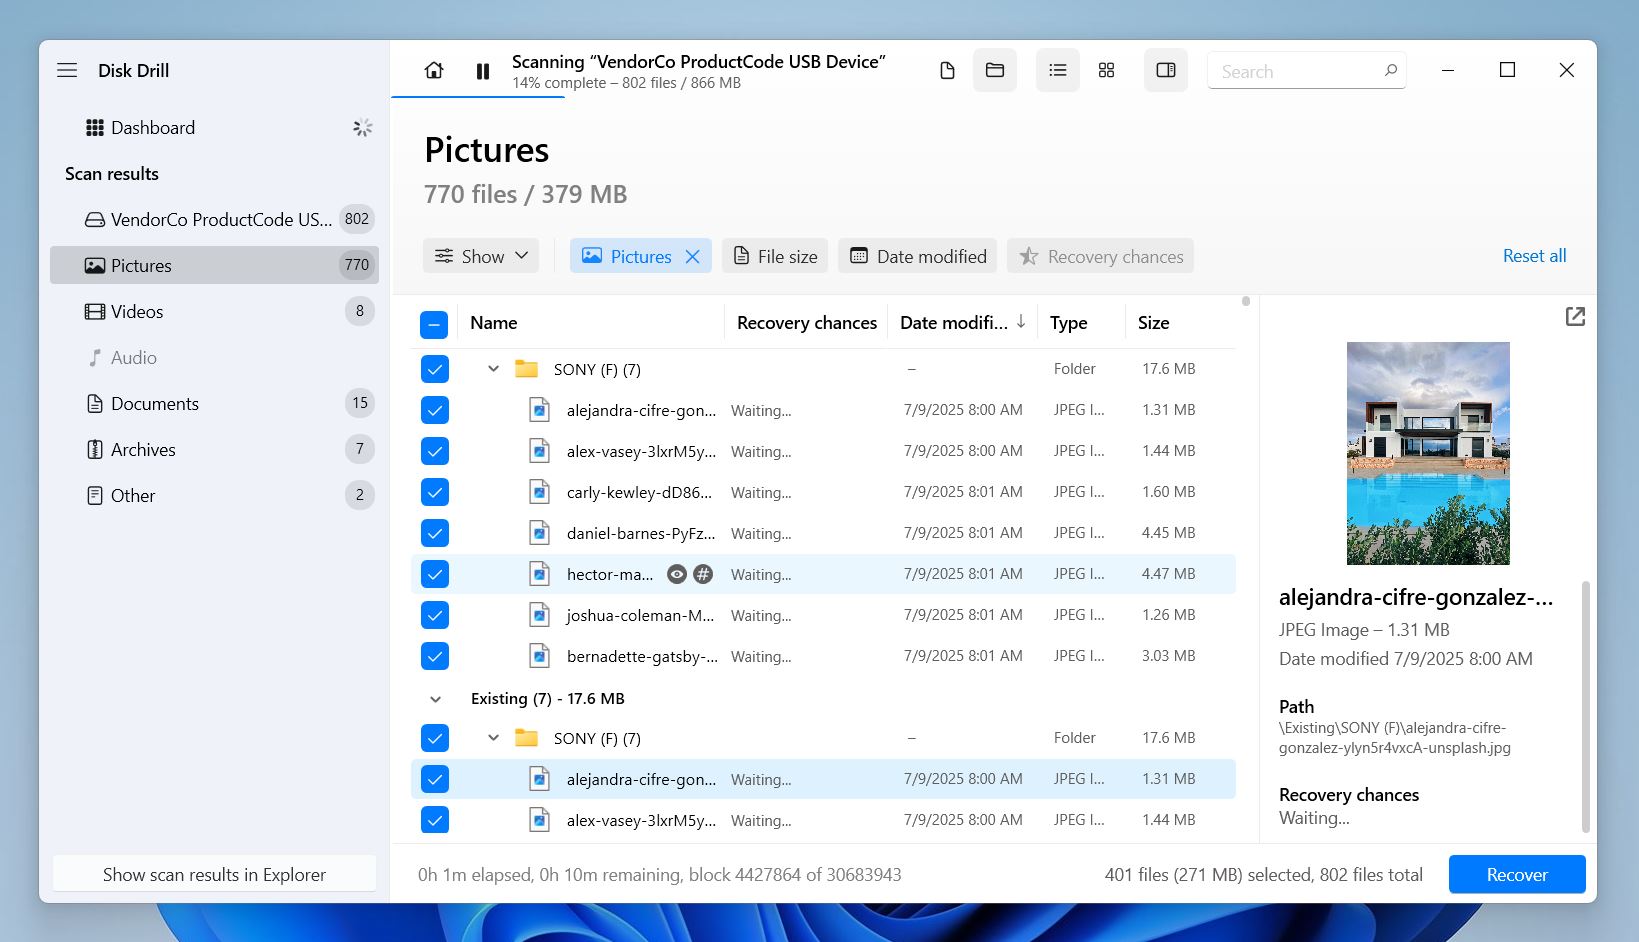Screen dimensions: 1639x942
Task: Preview hector-ma file with eye icon
Action: tap(677, 574)
